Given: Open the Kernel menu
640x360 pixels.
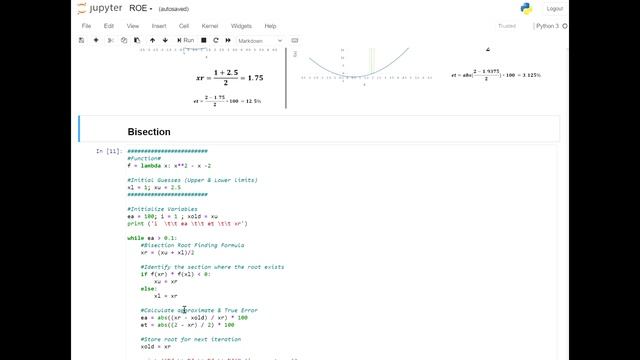Looking at the screenshot, I should click(210, 26).
